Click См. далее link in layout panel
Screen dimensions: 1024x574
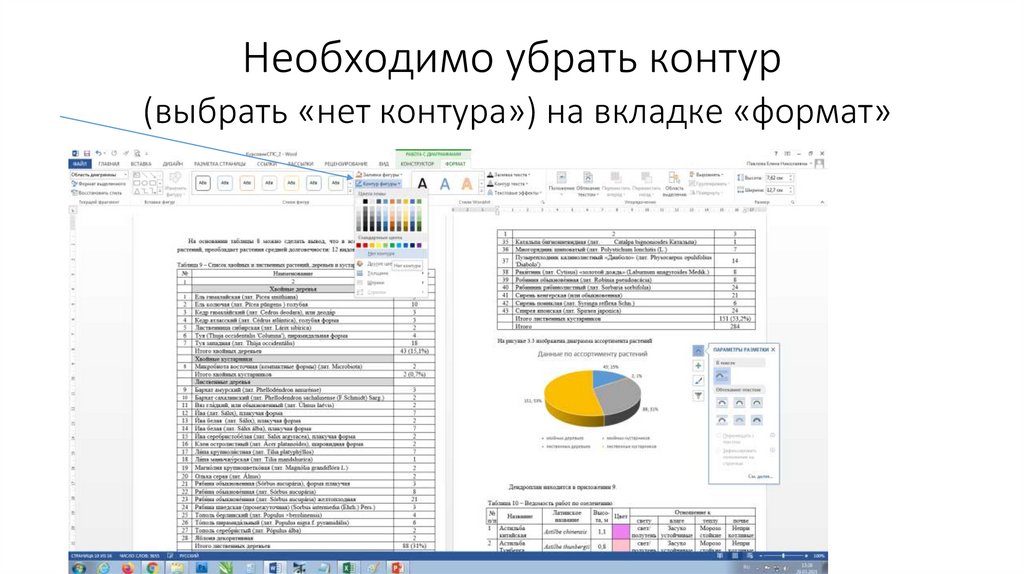tap(760, 476)
